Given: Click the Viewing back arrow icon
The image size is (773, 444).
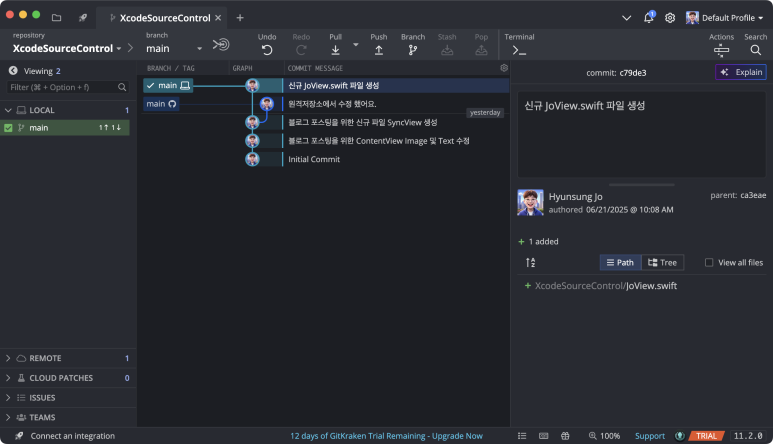Looking at the screenshot, I should coord(13,71).
